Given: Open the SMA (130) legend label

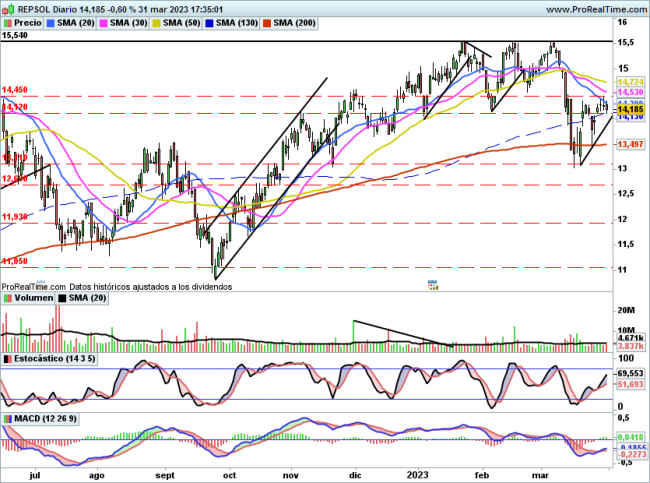Looking at the screenshot, I should 237,23.
